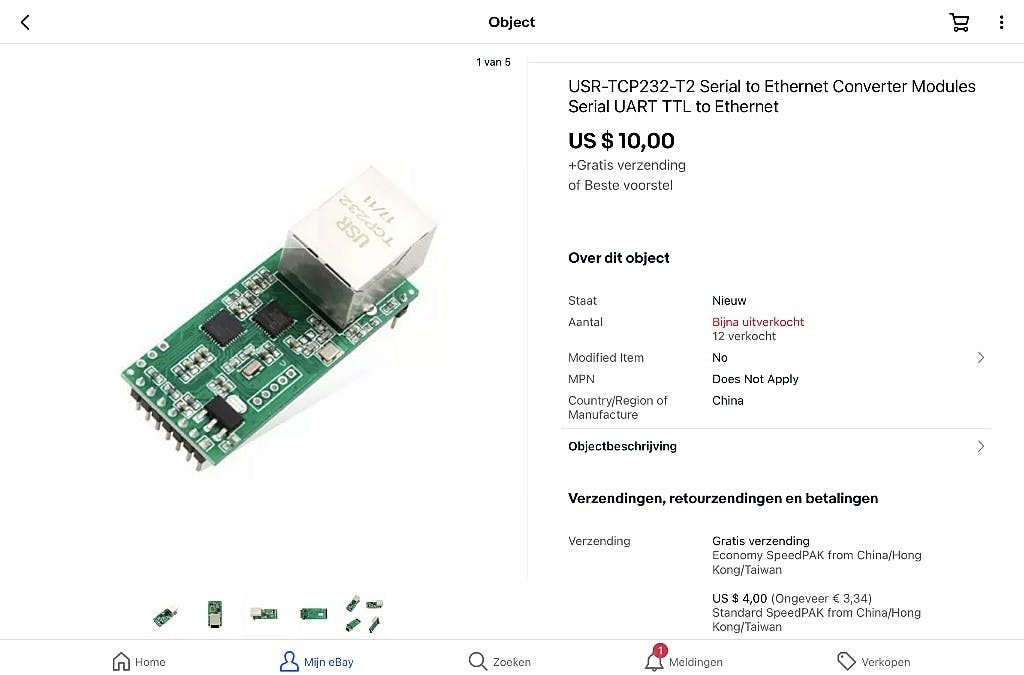Select the second product thumbnail
This screenshot has width=1024, height=675.
coord(214,613)
